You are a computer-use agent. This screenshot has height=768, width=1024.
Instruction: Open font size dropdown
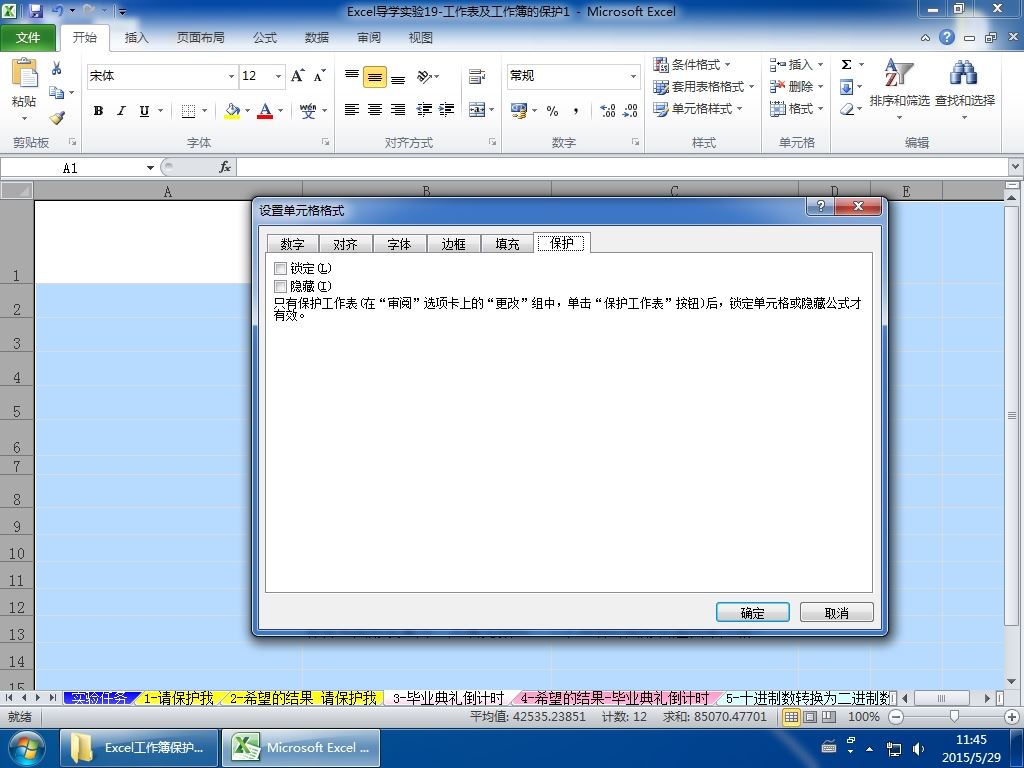[278, 76]
